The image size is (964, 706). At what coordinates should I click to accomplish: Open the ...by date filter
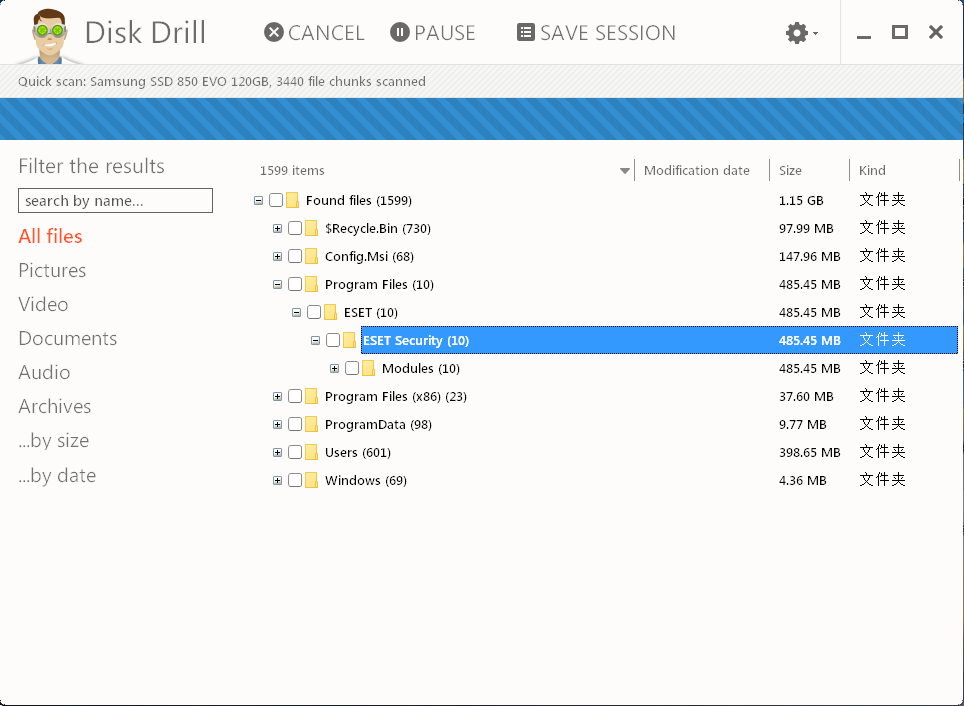coord(57,475)
